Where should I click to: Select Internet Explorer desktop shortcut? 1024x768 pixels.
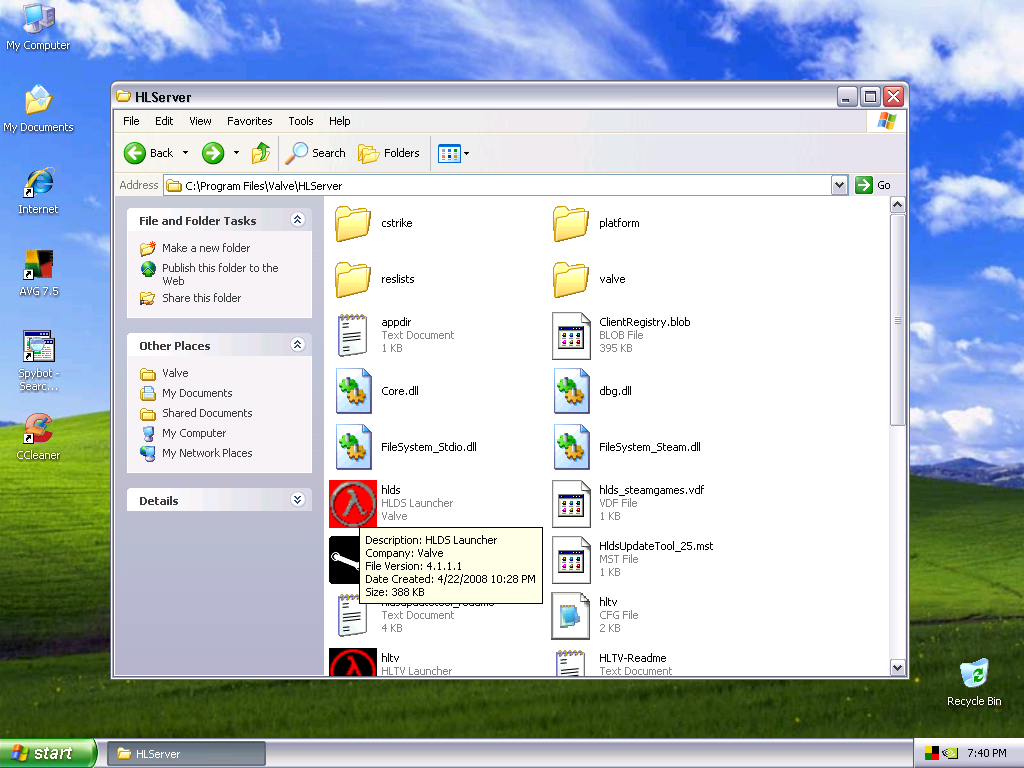click(x=38, y=192)
